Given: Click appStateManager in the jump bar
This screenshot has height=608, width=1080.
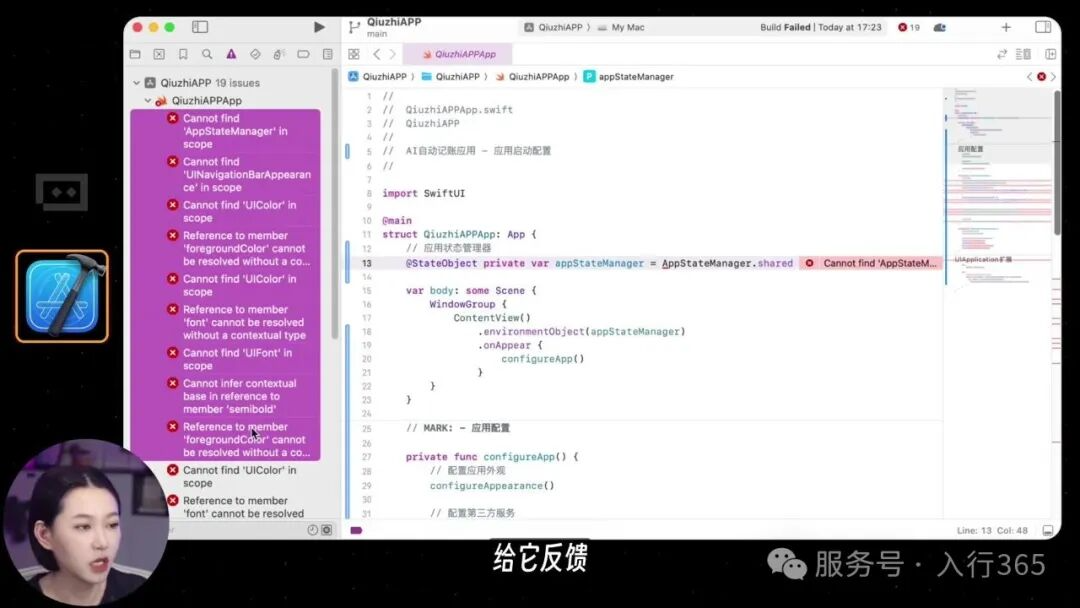Looking at the screenshot, I should [x=635, y=76].
